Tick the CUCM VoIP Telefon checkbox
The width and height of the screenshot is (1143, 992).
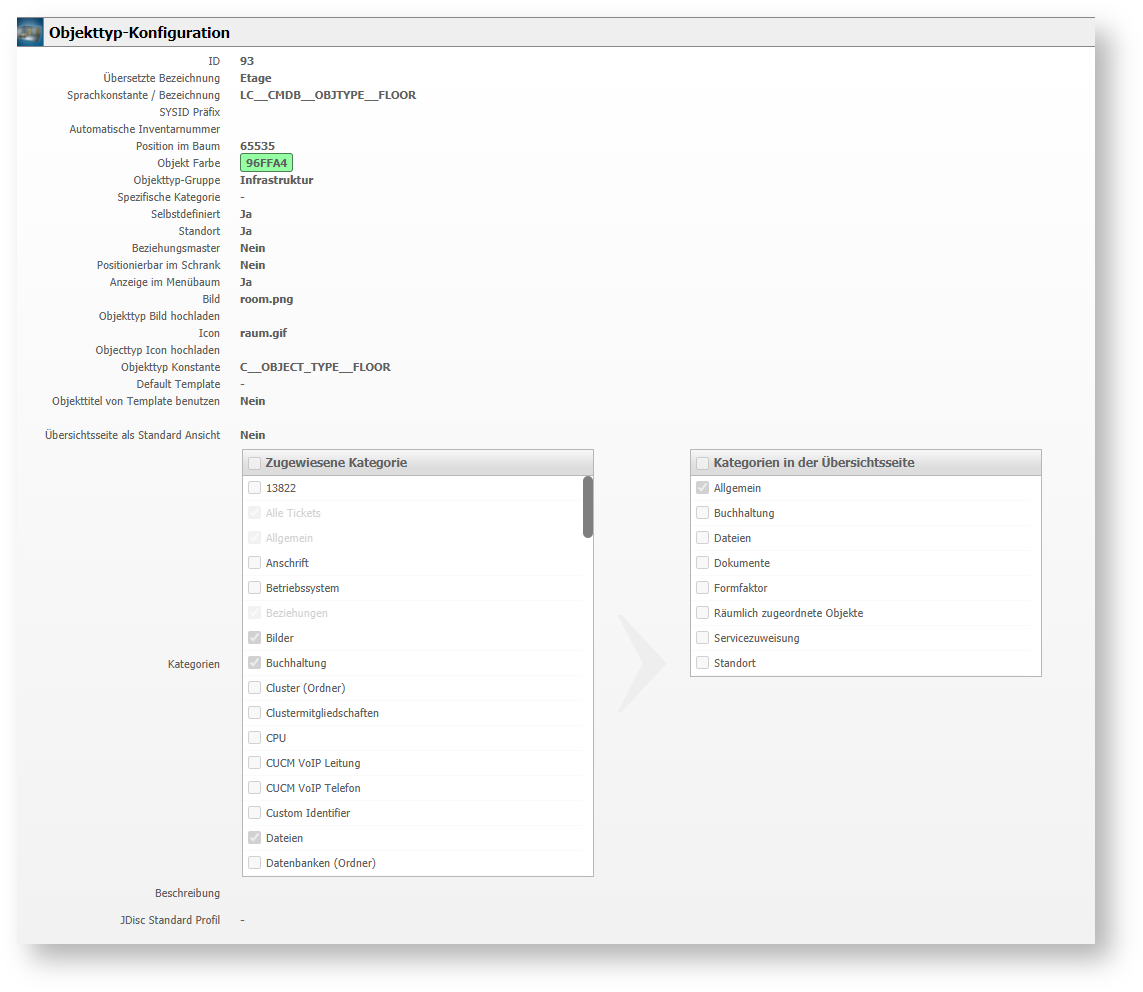[255, 788]
